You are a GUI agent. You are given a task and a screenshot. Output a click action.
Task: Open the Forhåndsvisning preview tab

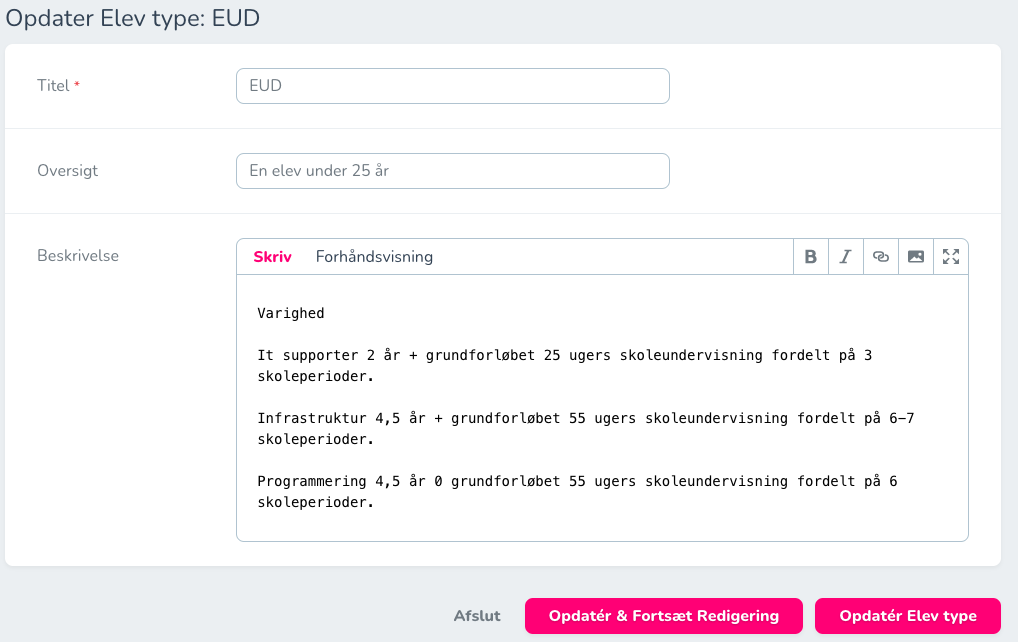(x=374, y=257)
